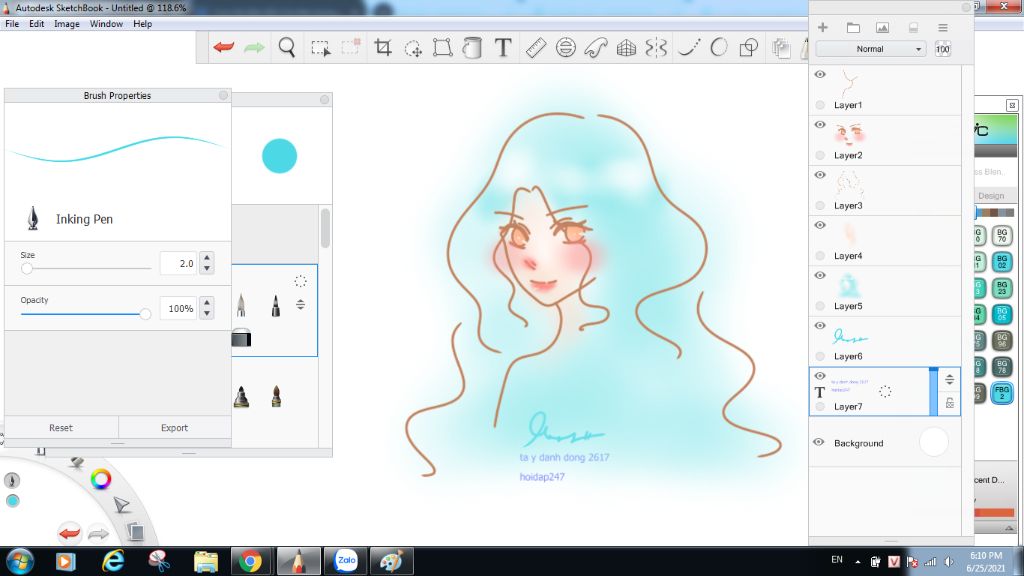The width and height of the screenshot is (1024, 576).
Task: Hide Layer3 using its eye icon
Action: coord(820,175)
